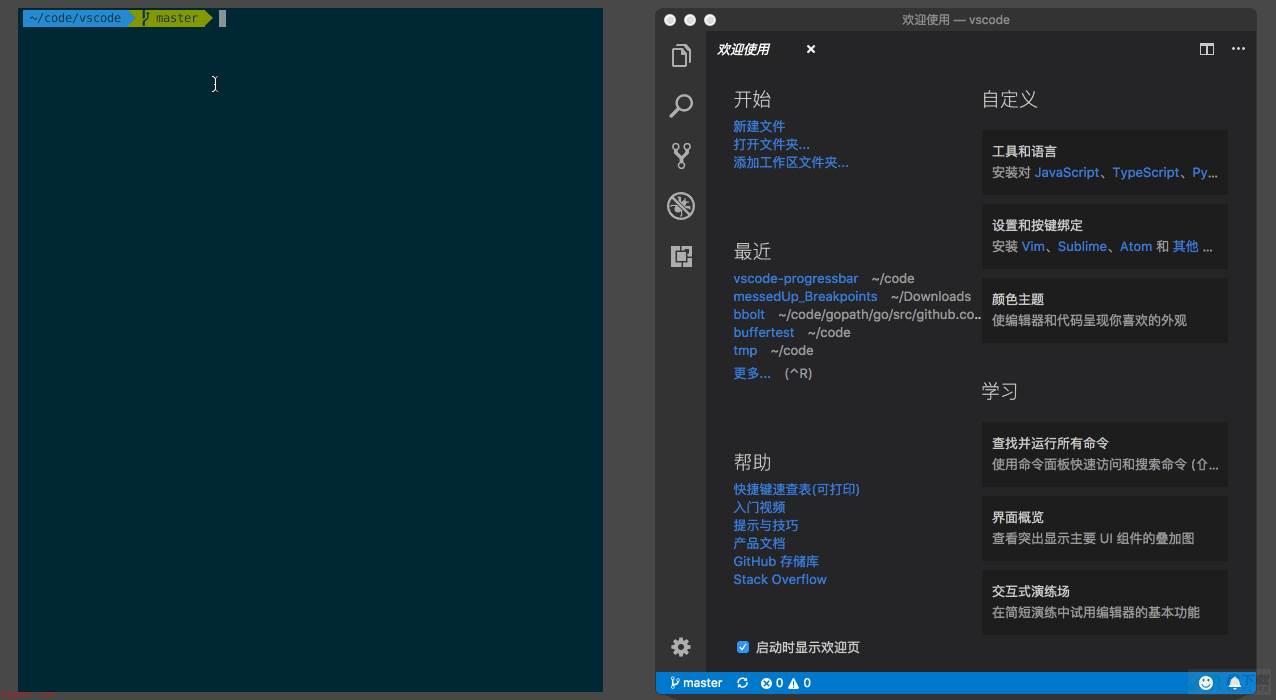This screenshot has height=700, width=1276.
Task: Open the GitHub 存储库 link
Action: click(776, 561)
